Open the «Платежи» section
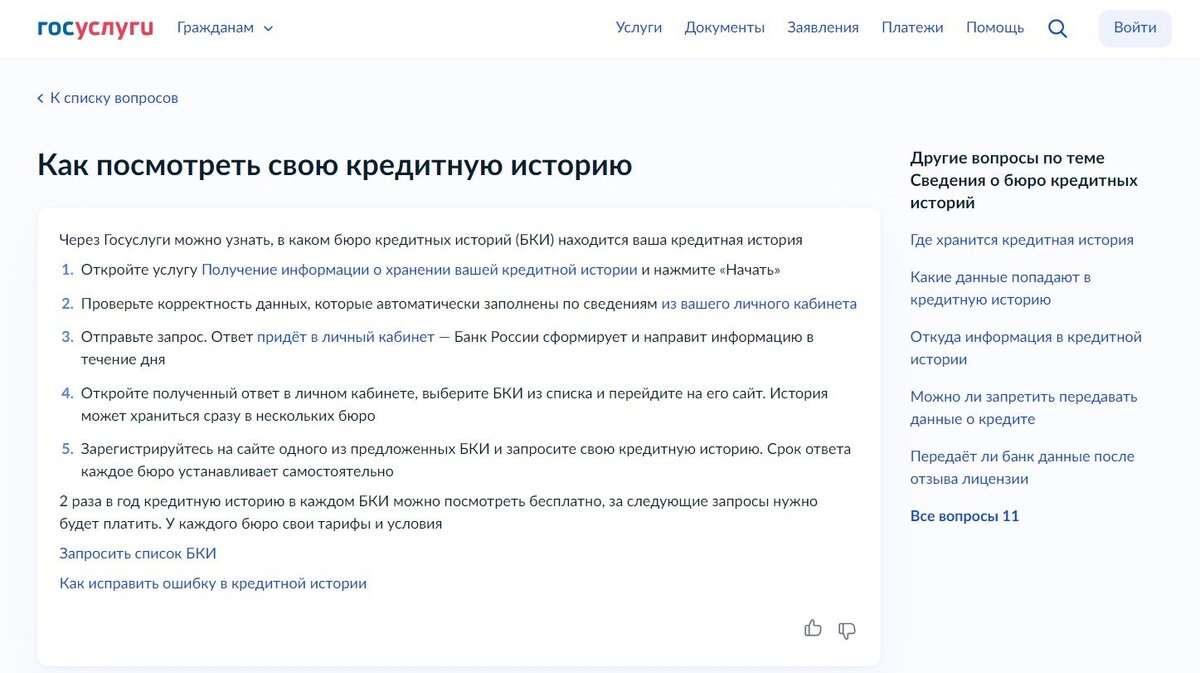This screenshot has height=673, width=1200. 913,27
